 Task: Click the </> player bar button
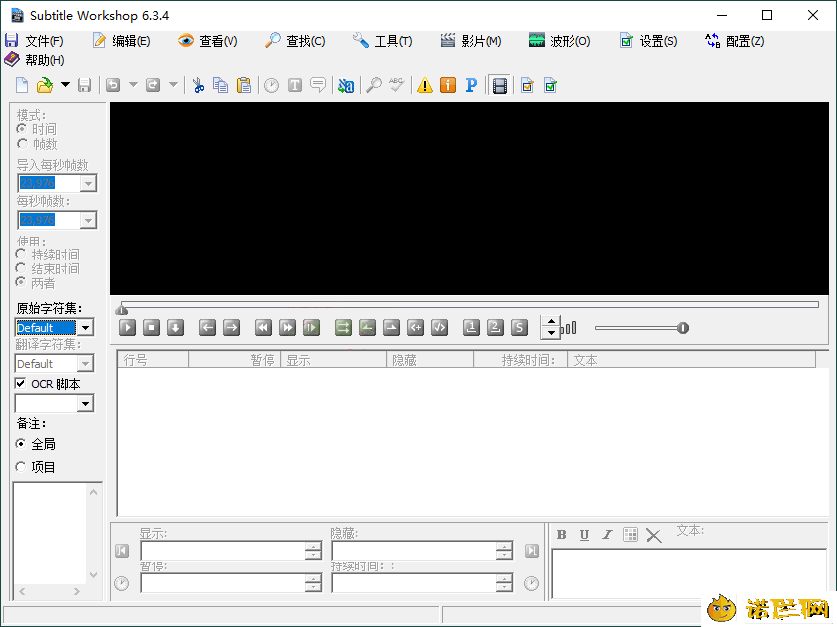click(440, 328)
